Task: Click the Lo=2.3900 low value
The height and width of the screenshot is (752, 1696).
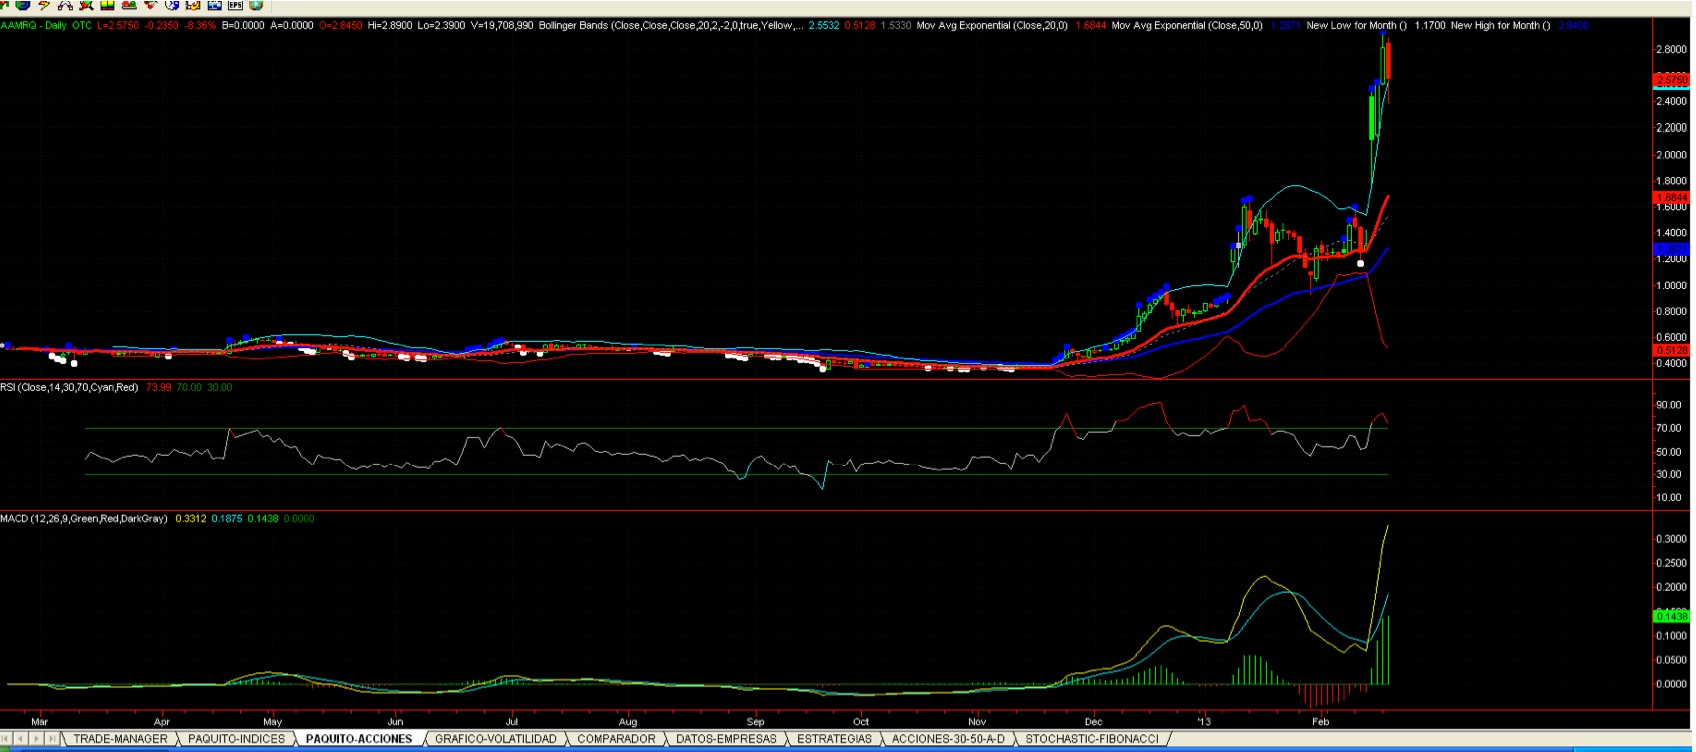Action: coord(441,25)
